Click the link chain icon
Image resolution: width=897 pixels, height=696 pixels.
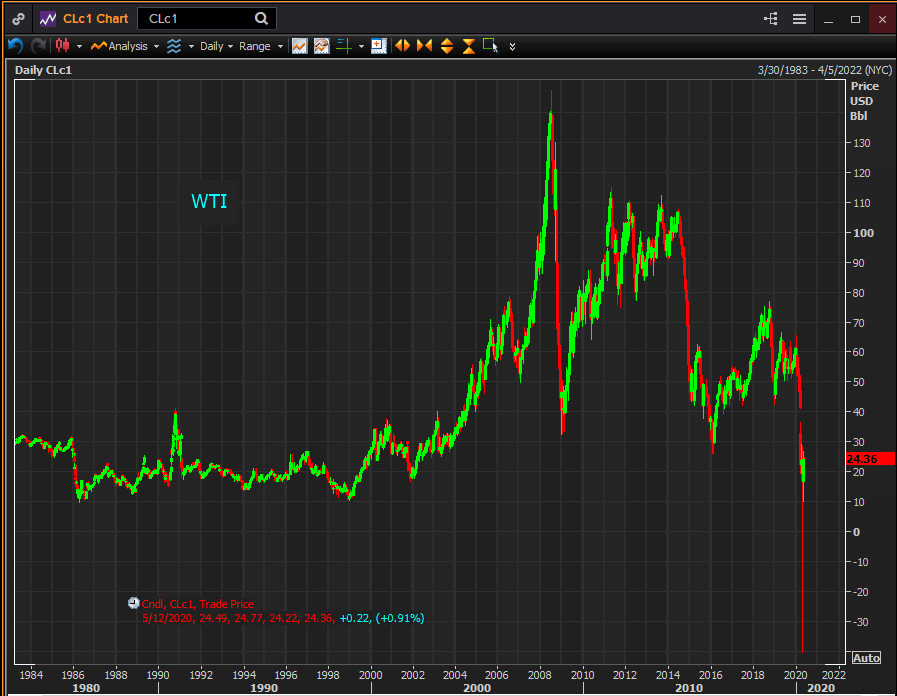coord(18,19)
